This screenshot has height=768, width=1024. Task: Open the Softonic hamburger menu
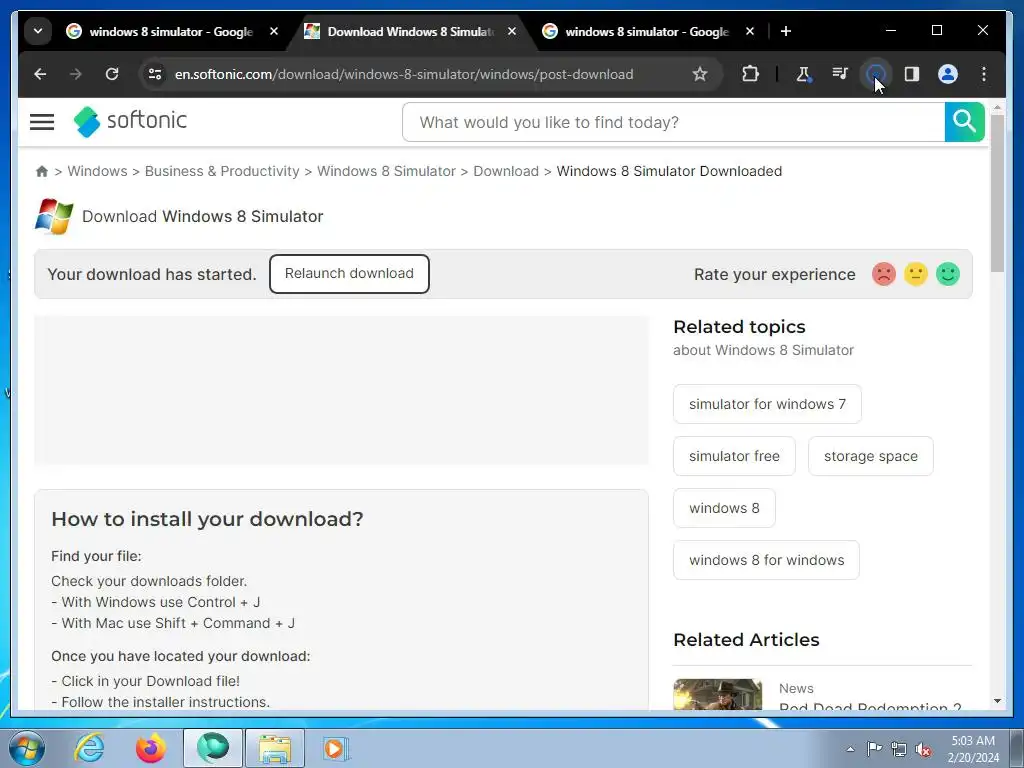(x=42, y=121)
